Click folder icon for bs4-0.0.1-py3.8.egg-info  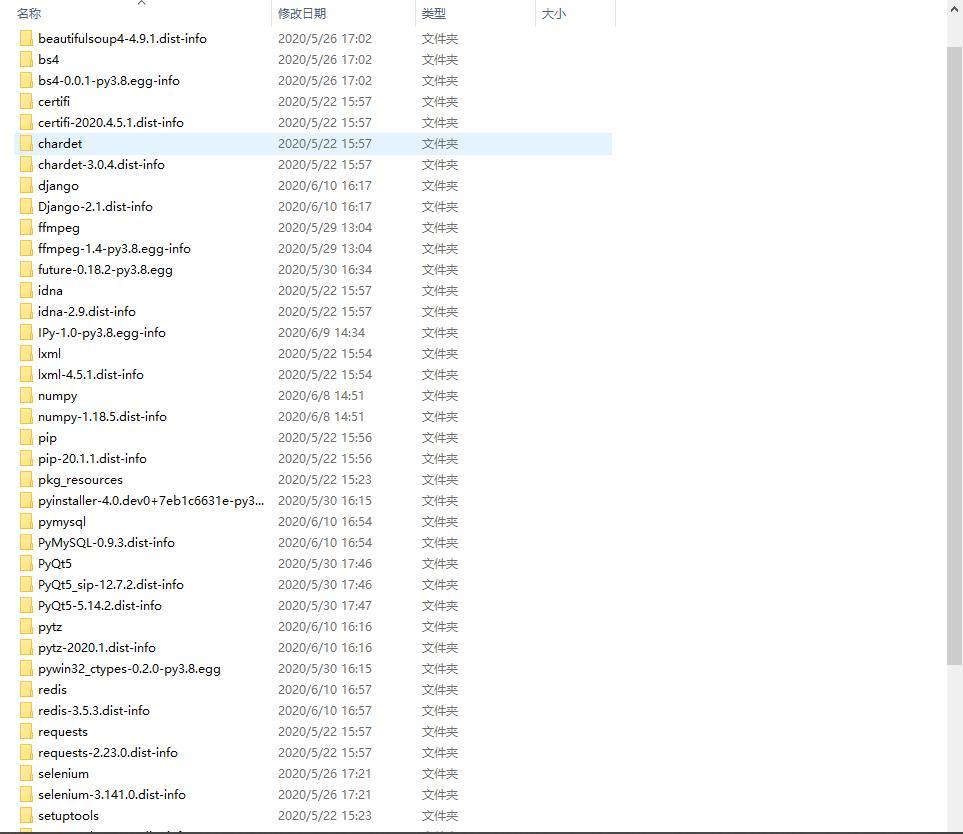click(x=26, y=80)
